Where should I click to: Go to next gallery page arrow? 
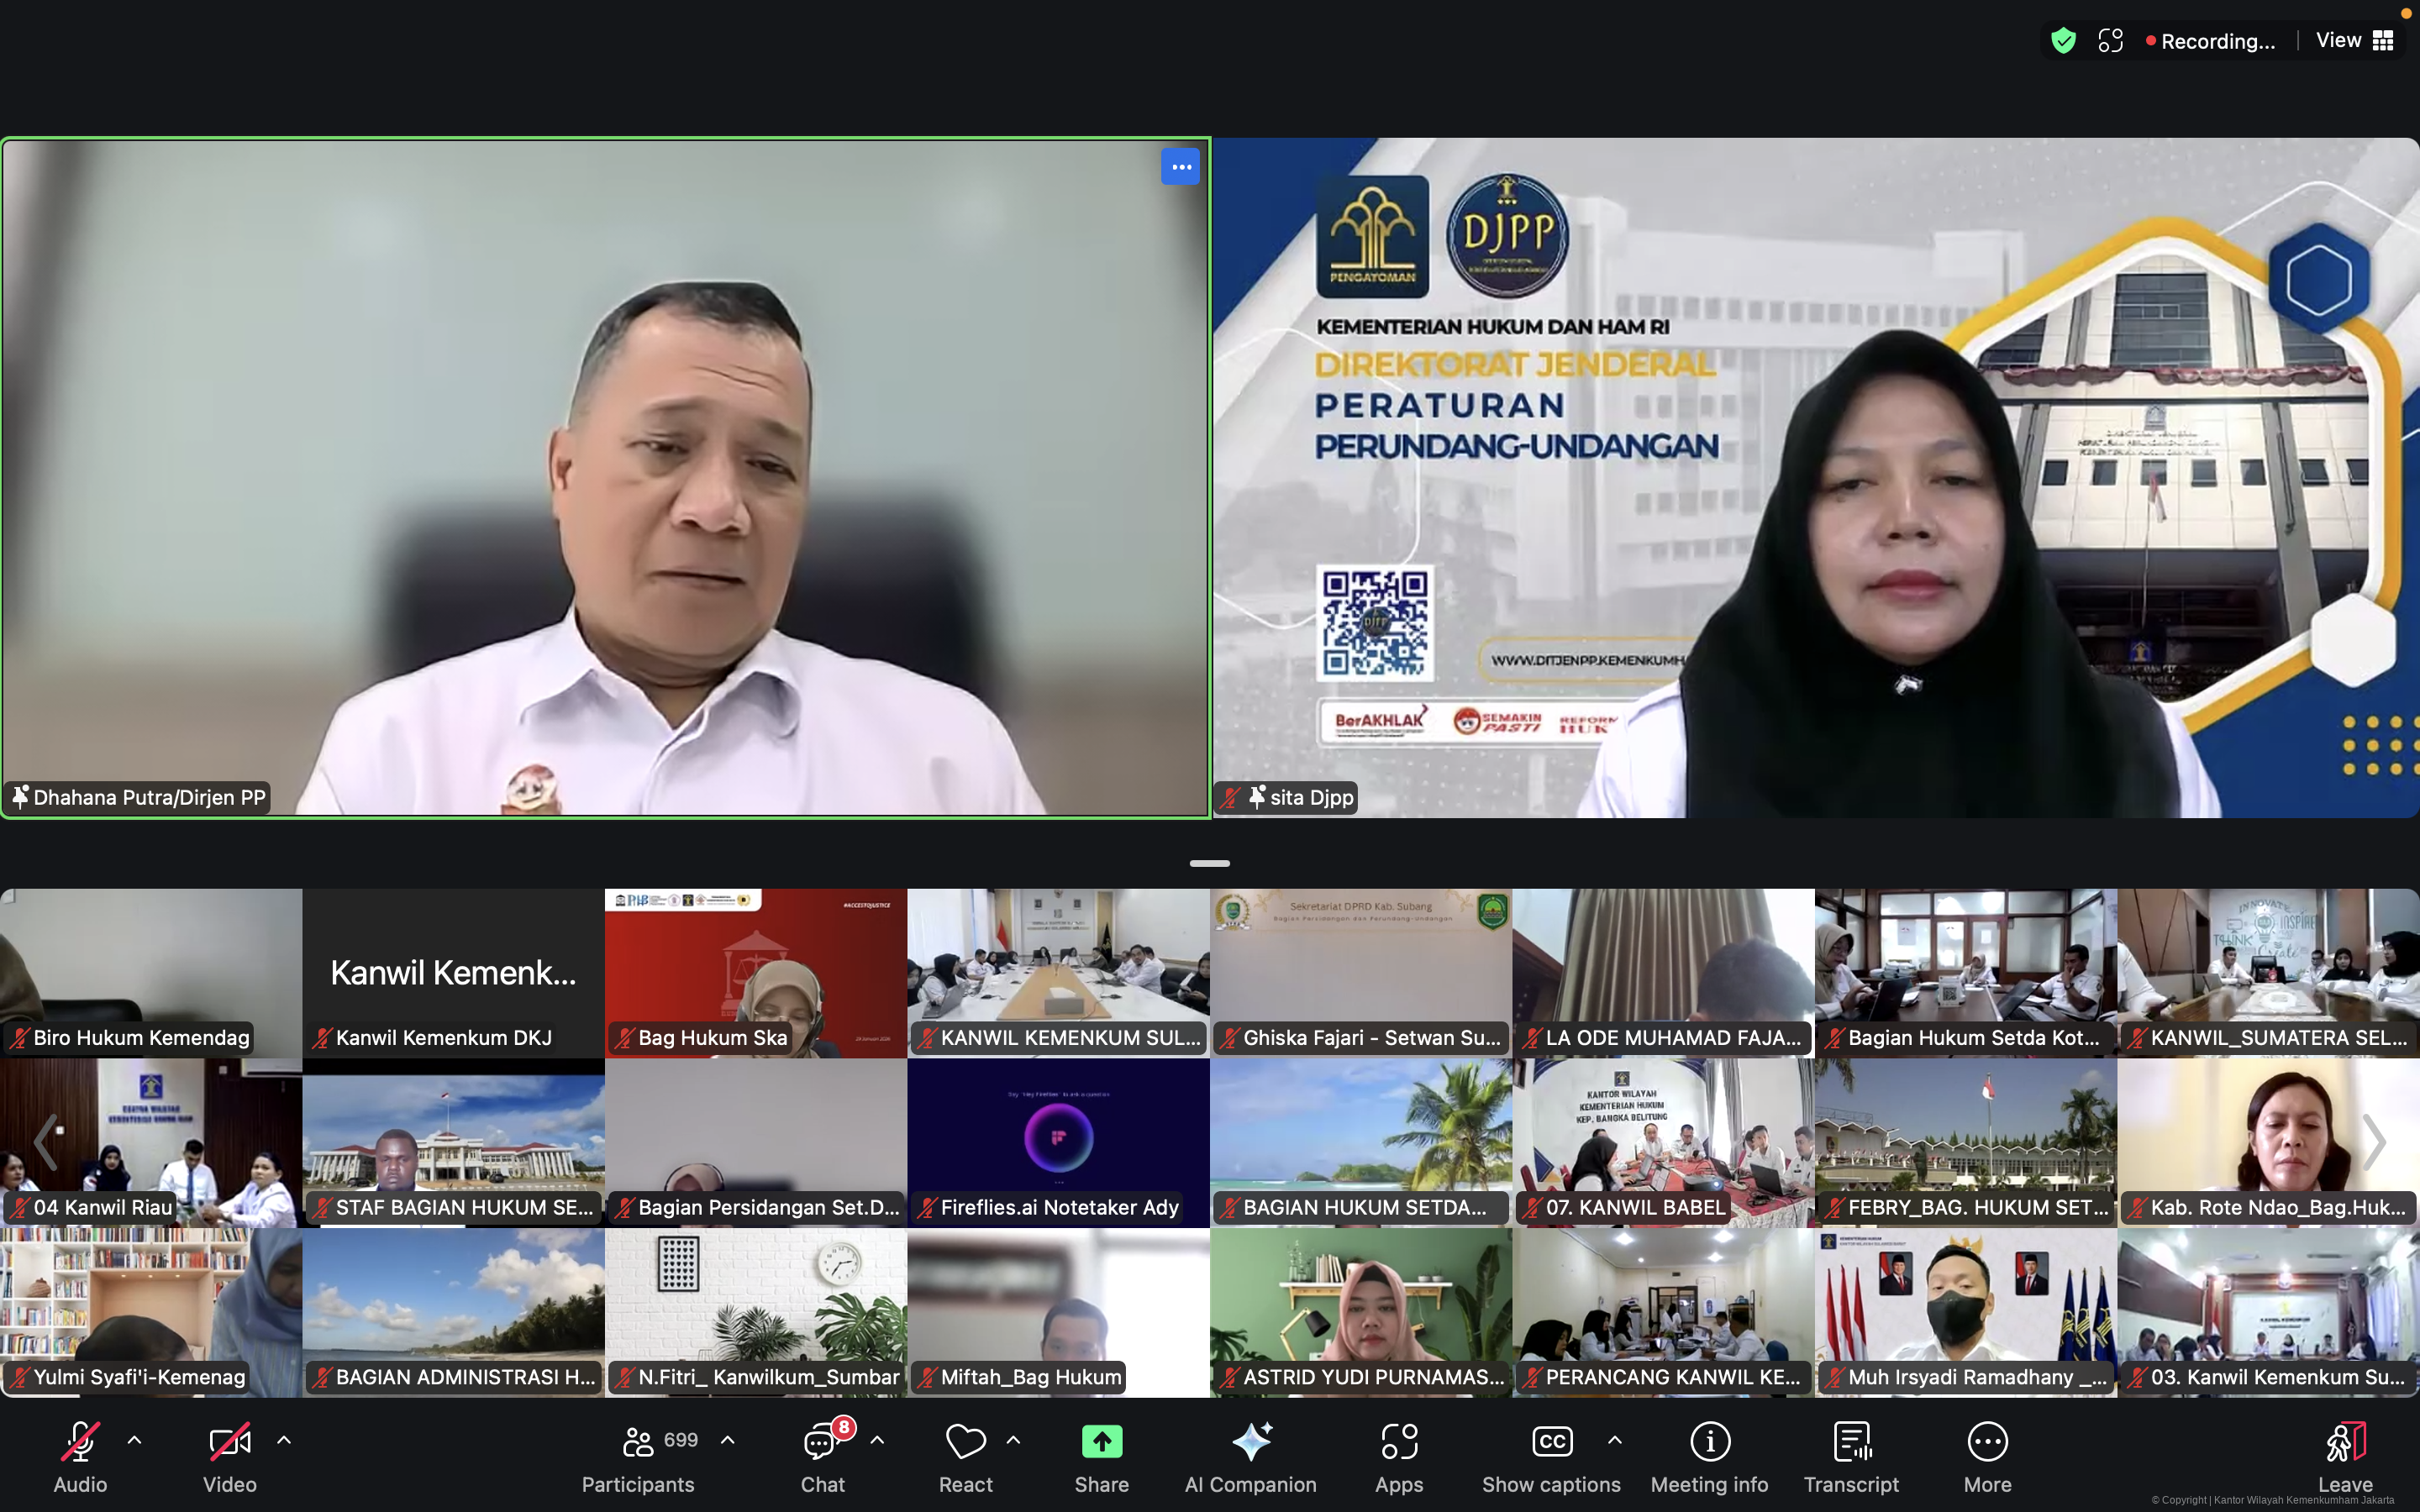point(2374,1142)
